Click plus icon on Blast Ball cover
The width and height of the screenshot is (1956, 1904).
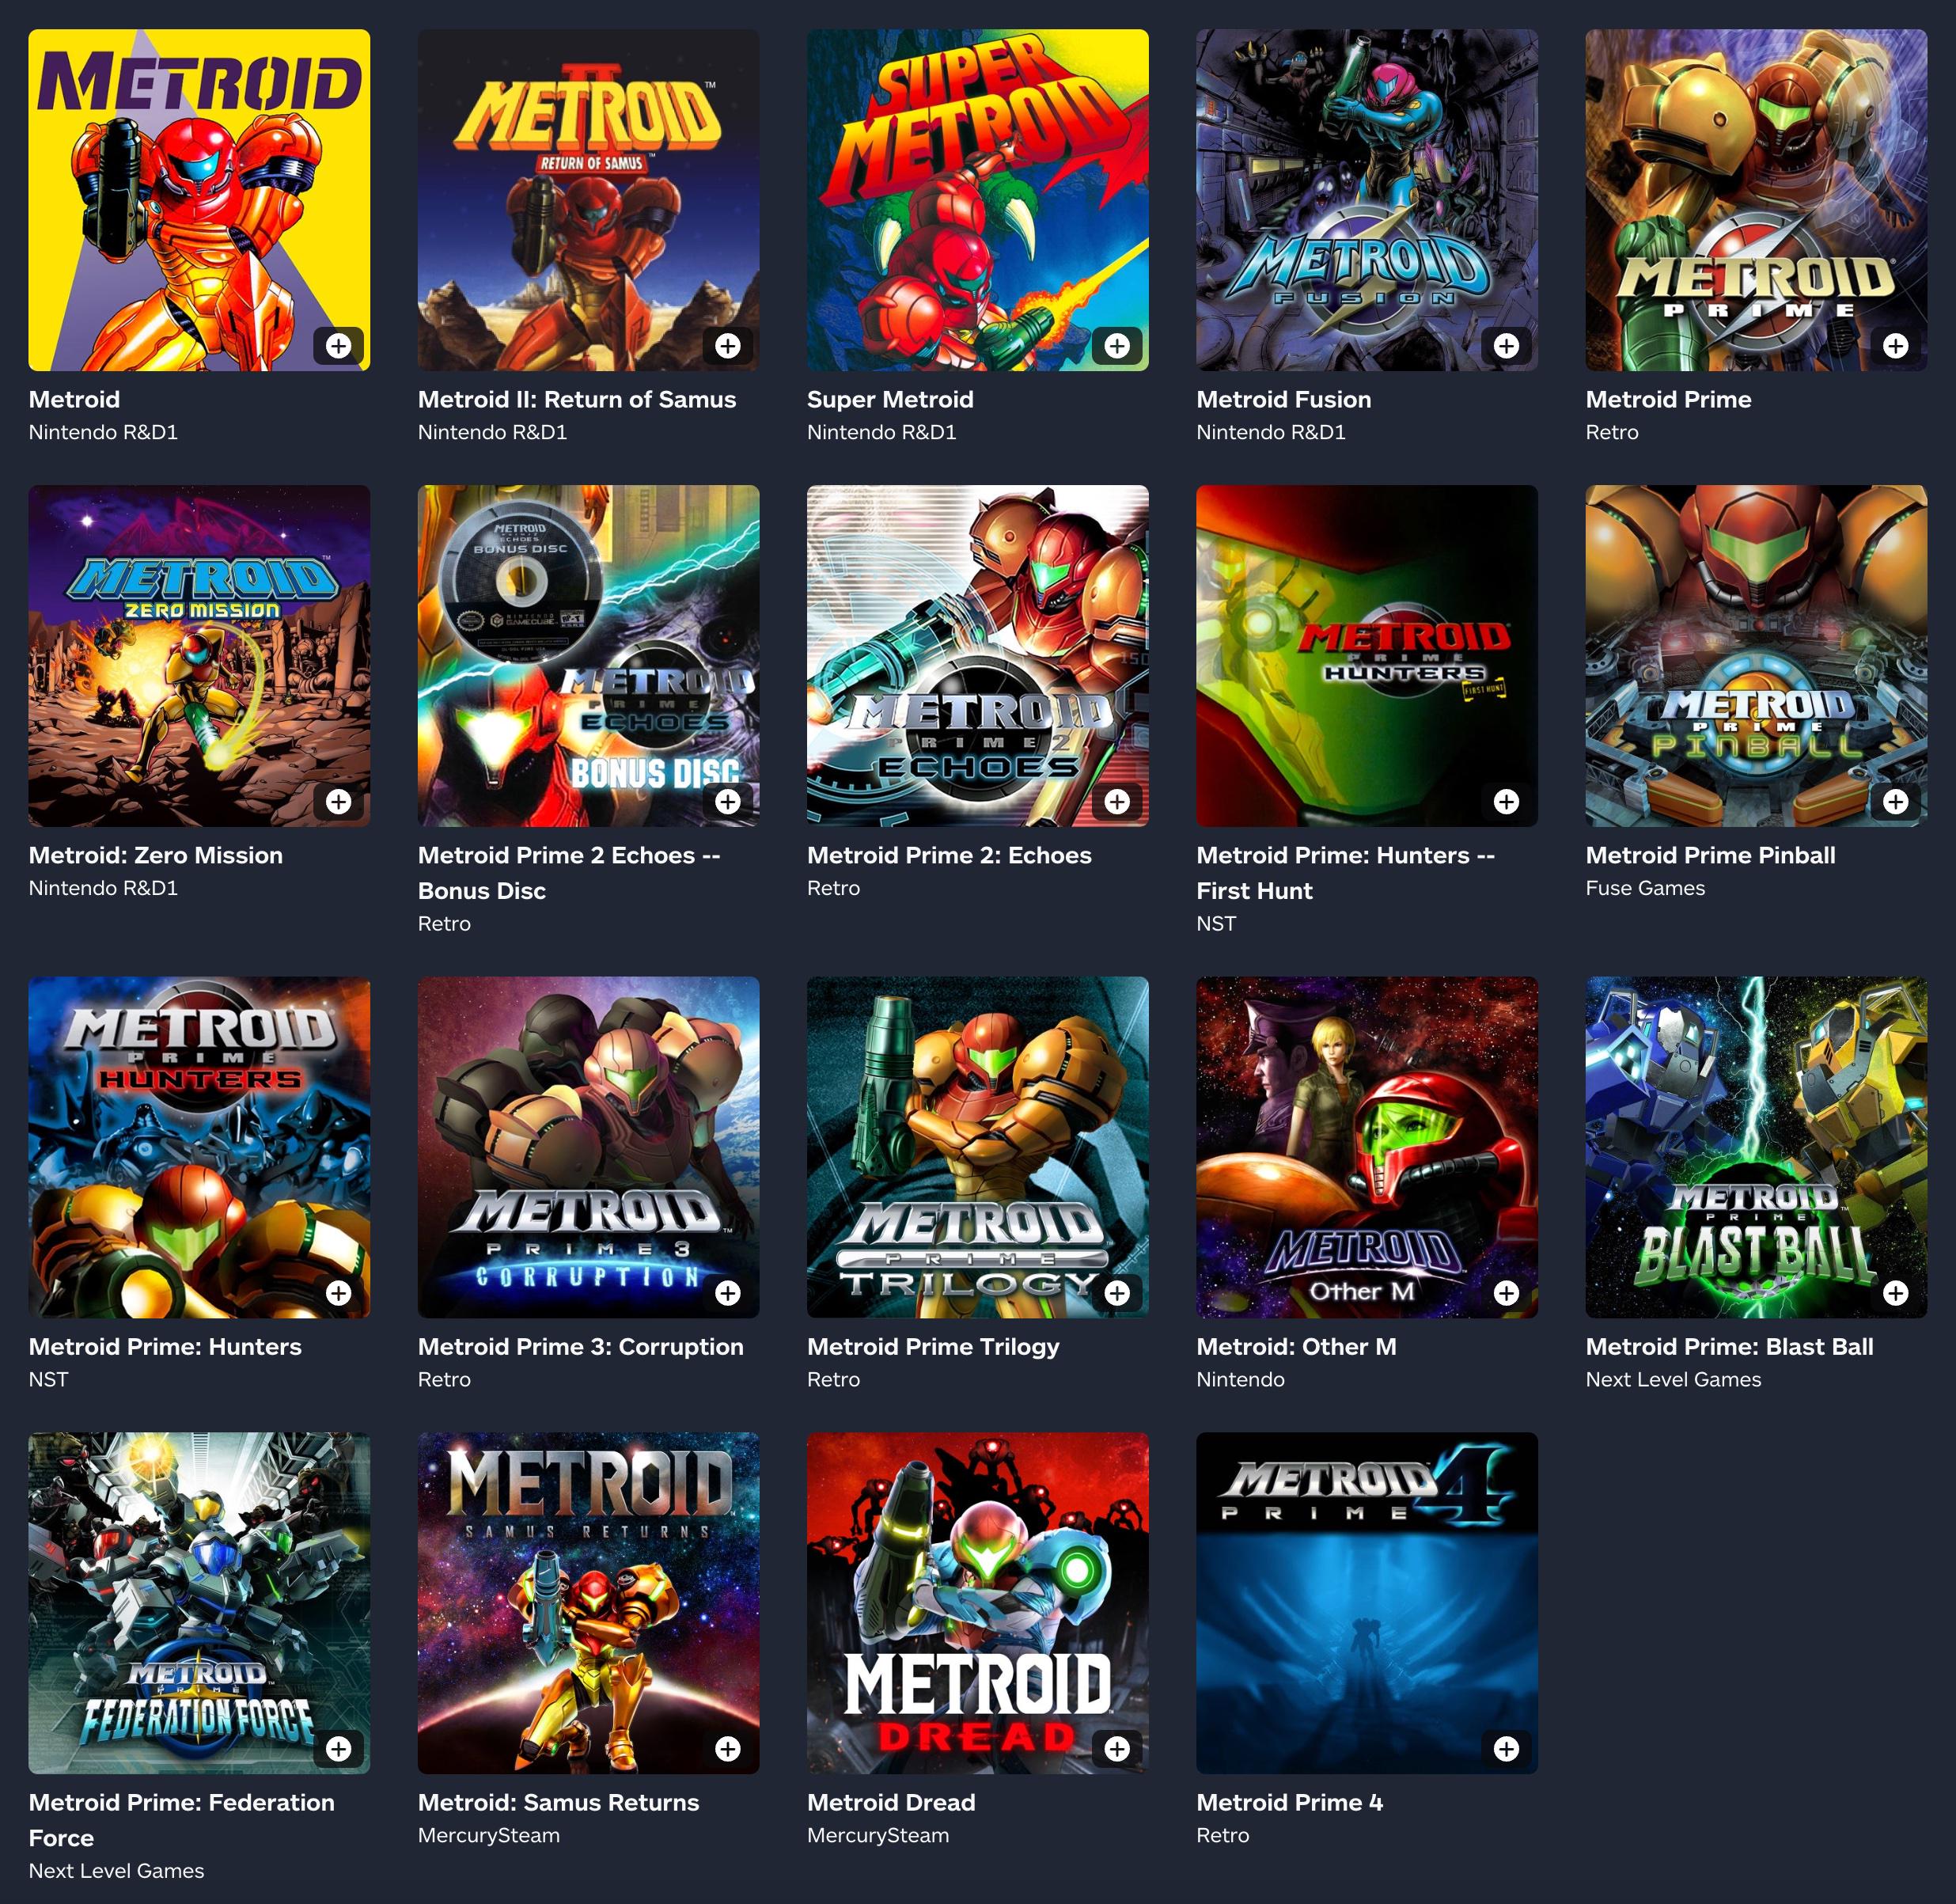[1895, 1293]
